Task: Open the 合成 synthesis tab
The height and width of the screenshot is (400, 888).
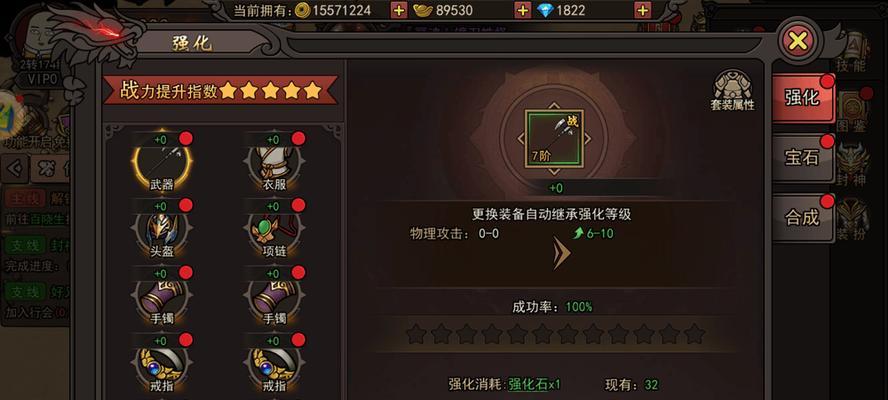Action: coord(802,218)
